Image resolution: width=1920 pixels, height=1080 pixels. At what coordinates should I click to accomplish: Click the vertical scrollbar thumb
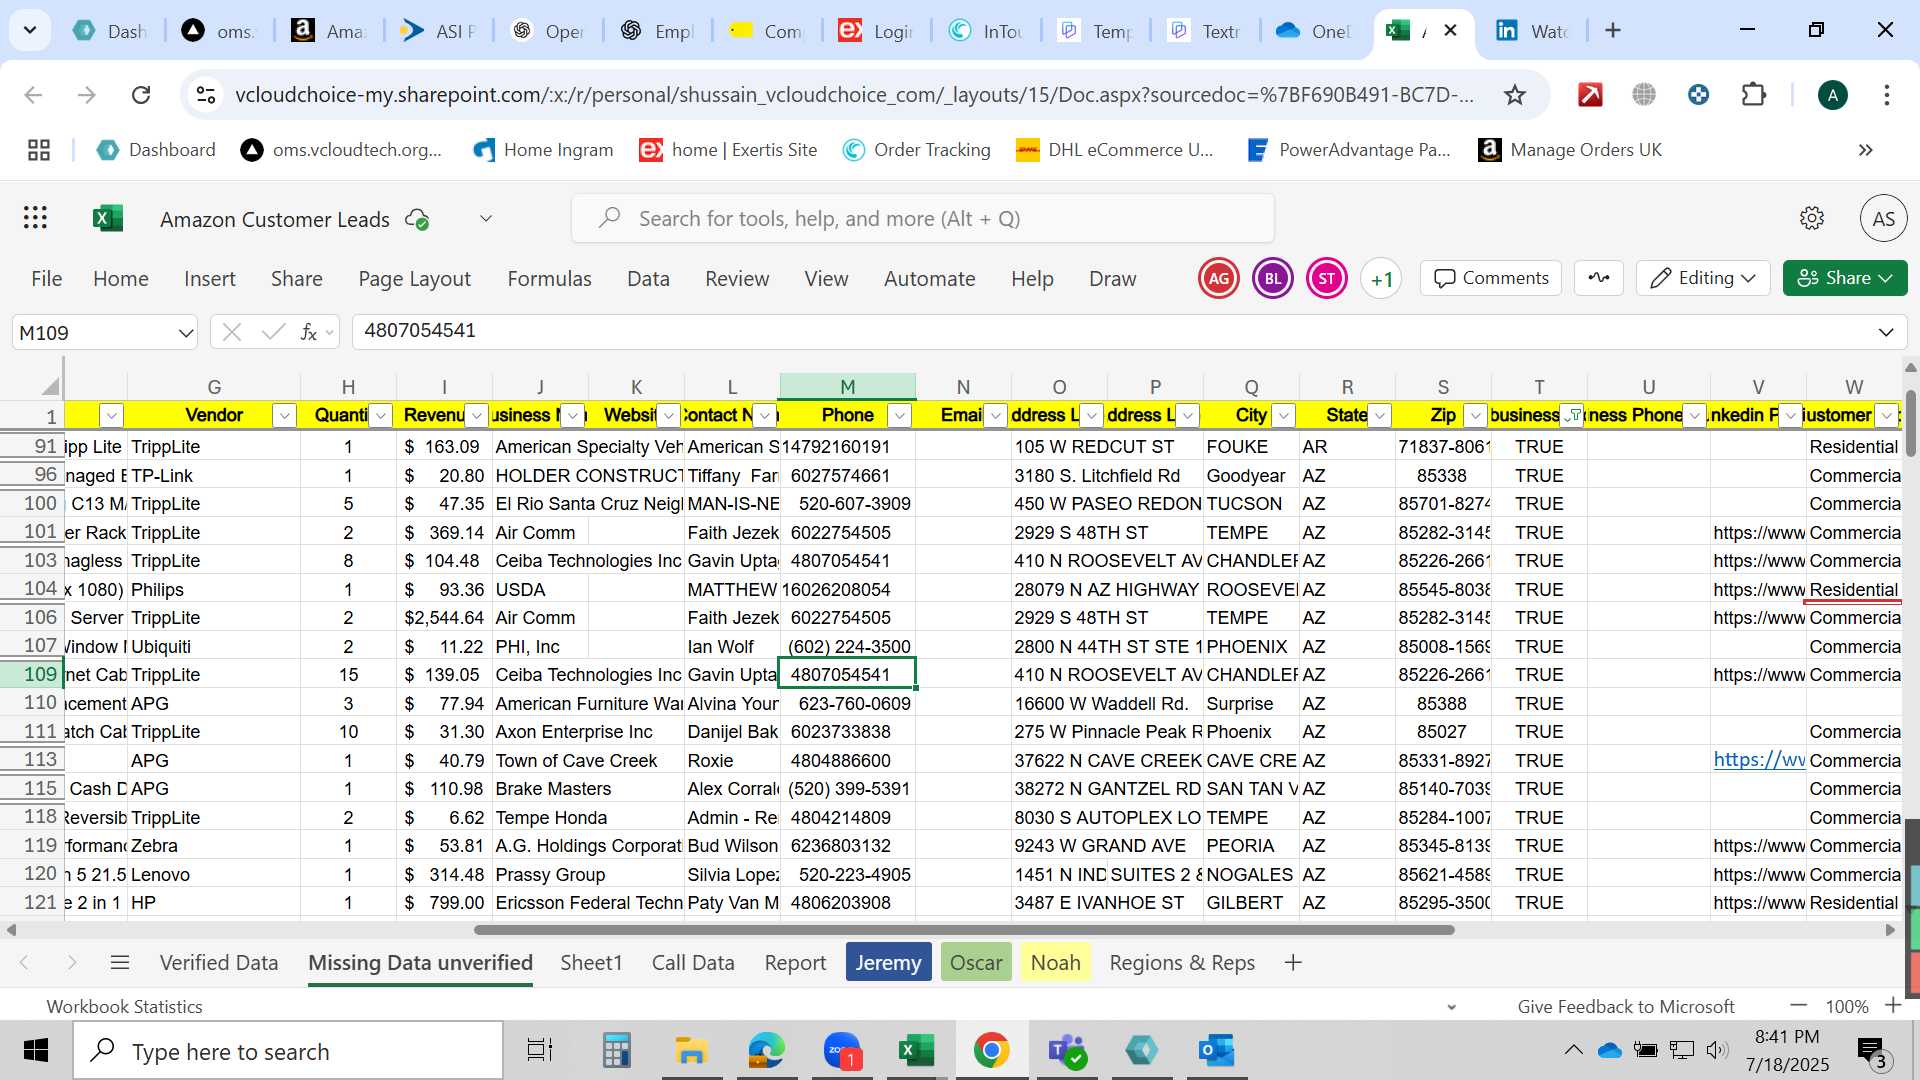coord(1911,425)
